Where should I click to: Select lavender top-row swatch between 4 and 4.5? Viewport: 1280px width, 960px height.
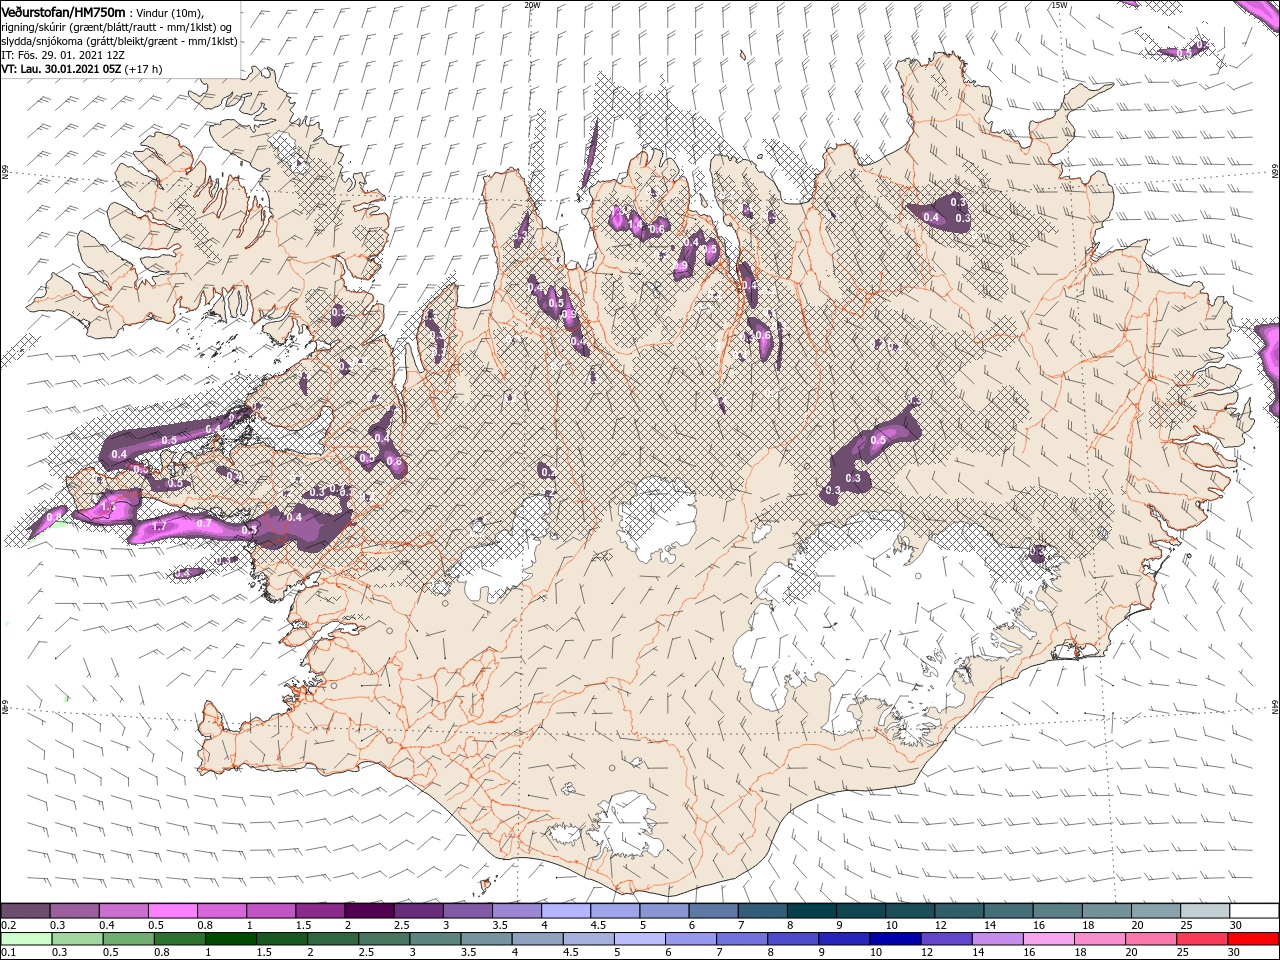(x=566, y=911)
